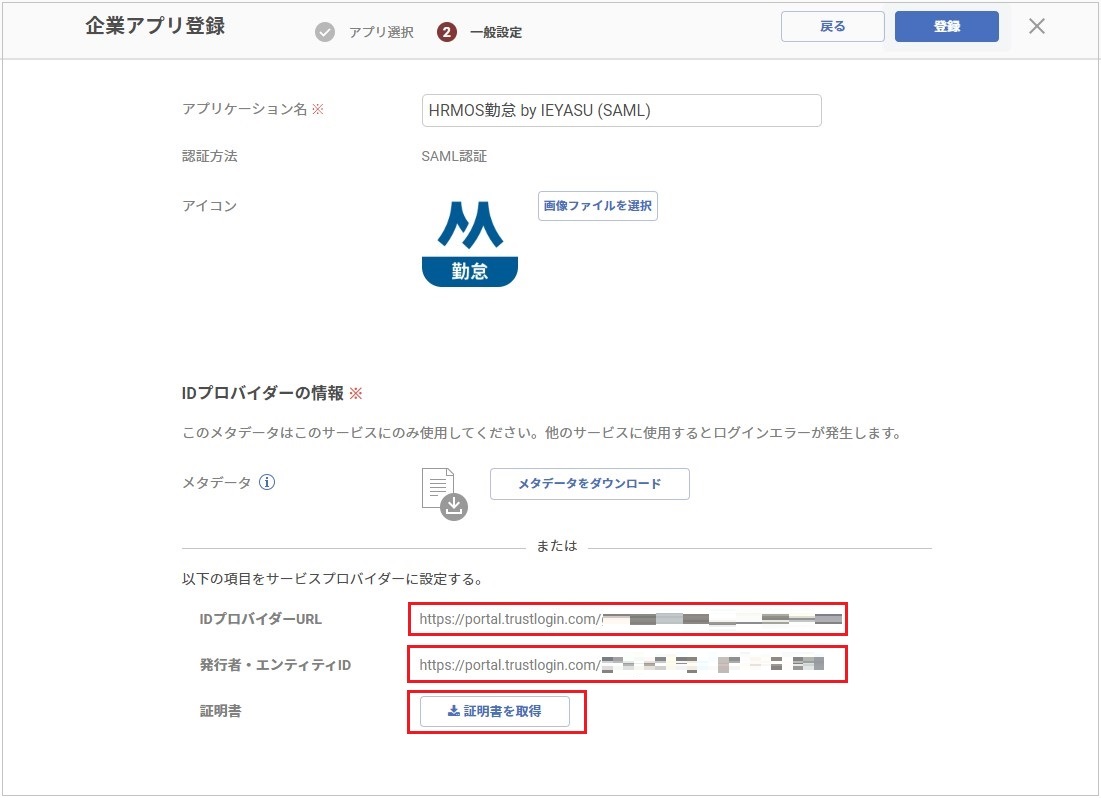Click the 一般設定 step label
The height and width of the screenshot is (798, 1101).
[x=496, y=32]
